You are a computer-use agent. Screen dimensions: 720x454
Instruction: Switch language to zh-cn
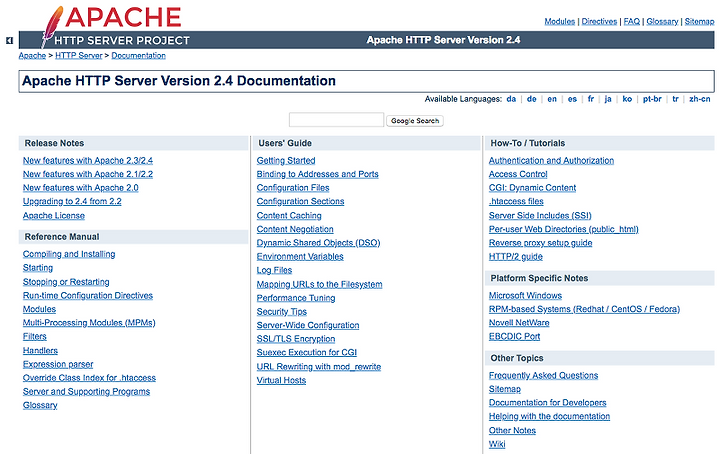(700, 99)
